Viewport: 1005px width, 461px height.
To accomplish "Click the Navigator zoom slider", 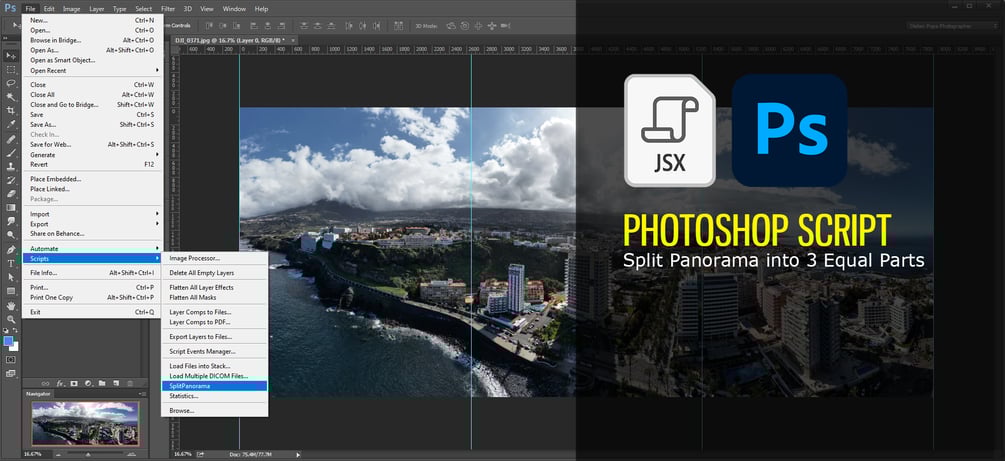I will (x=87, y=453).
